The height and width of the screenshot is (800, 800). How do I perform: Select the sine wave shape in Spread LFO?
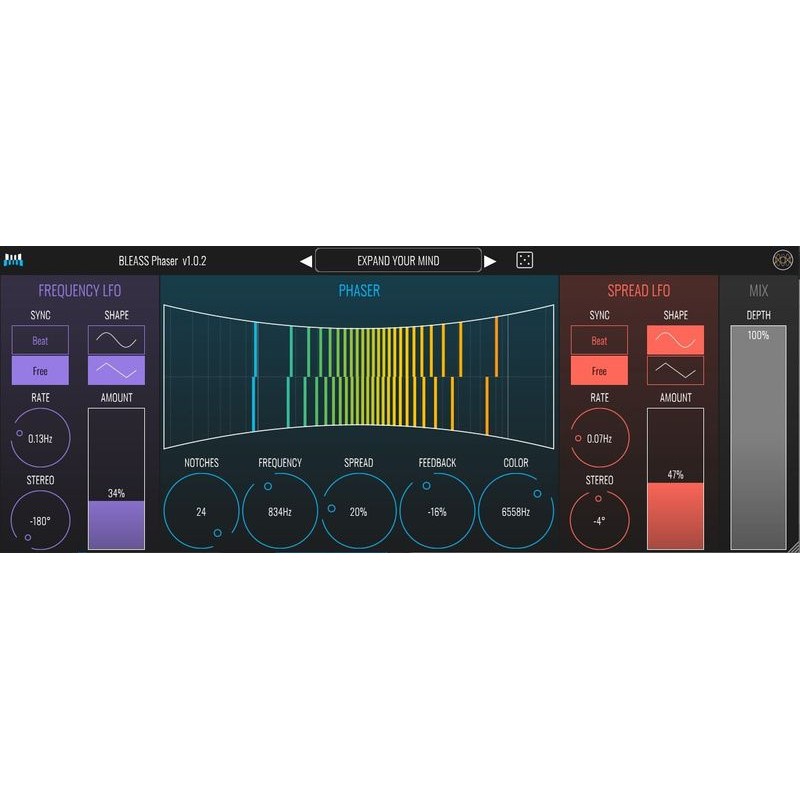click(675, 340)
